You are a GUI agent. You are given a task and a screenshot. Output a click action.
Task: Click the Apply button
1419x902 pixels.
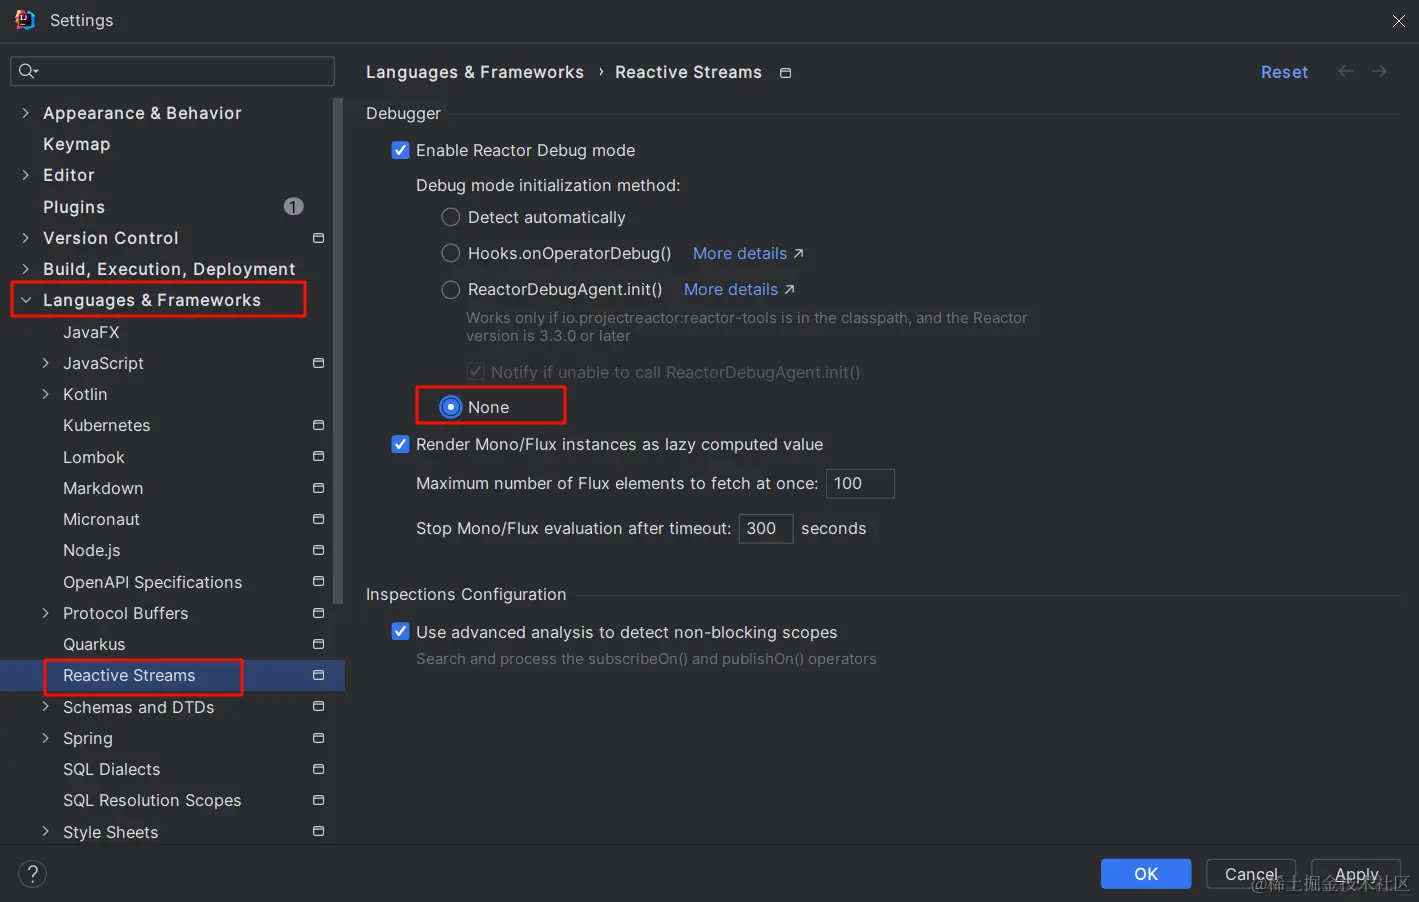[1356, 874]
